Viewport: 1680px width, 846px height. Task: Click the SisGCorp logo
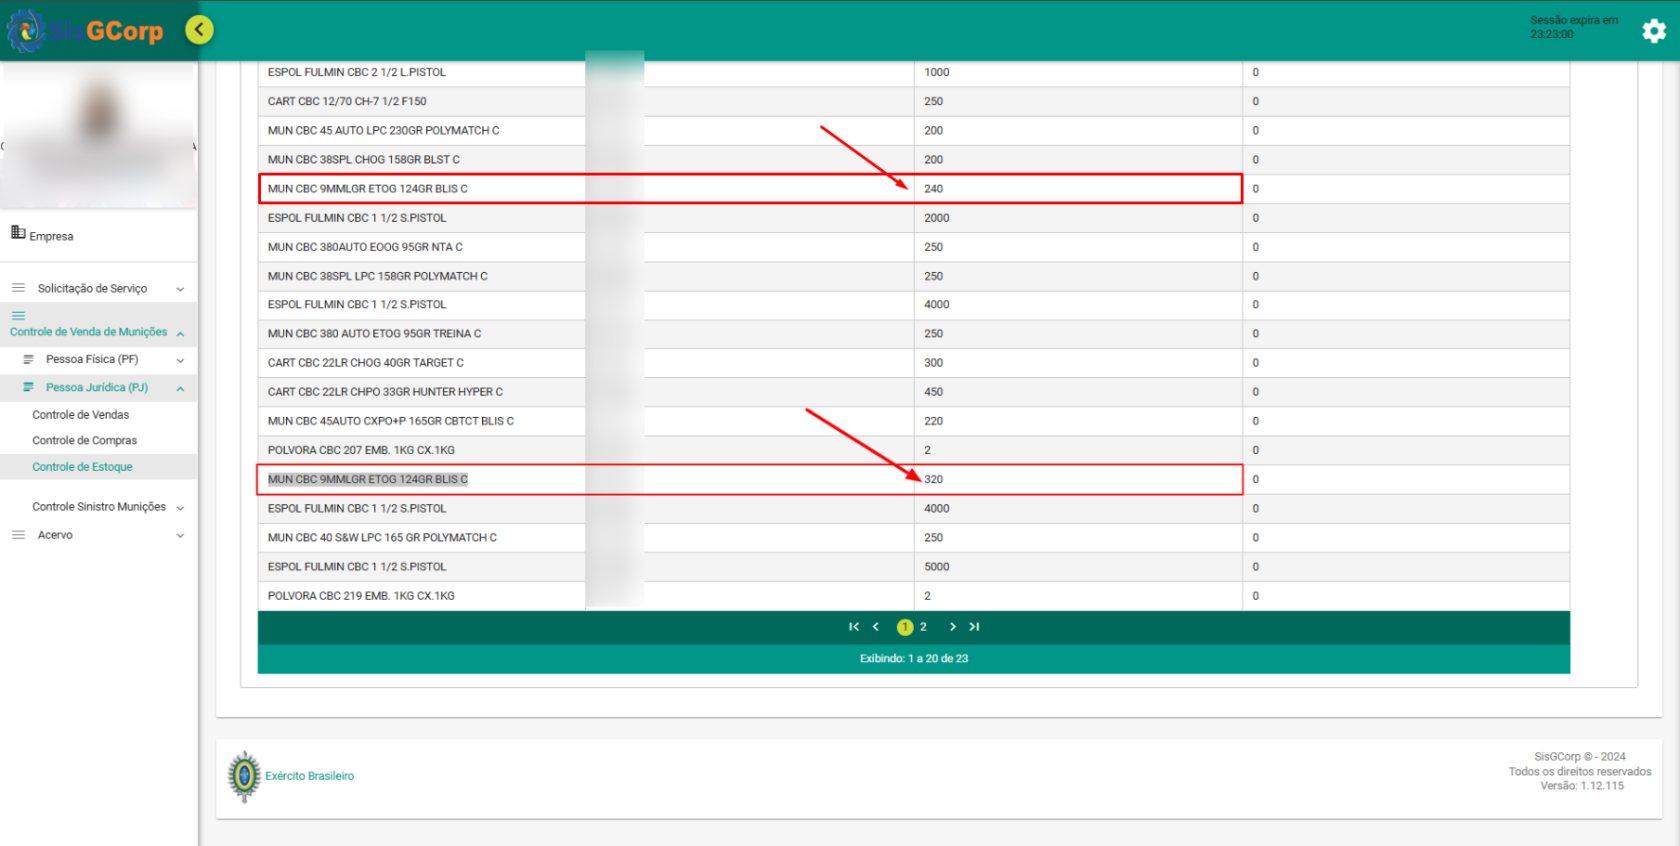[x=86, y=31]
